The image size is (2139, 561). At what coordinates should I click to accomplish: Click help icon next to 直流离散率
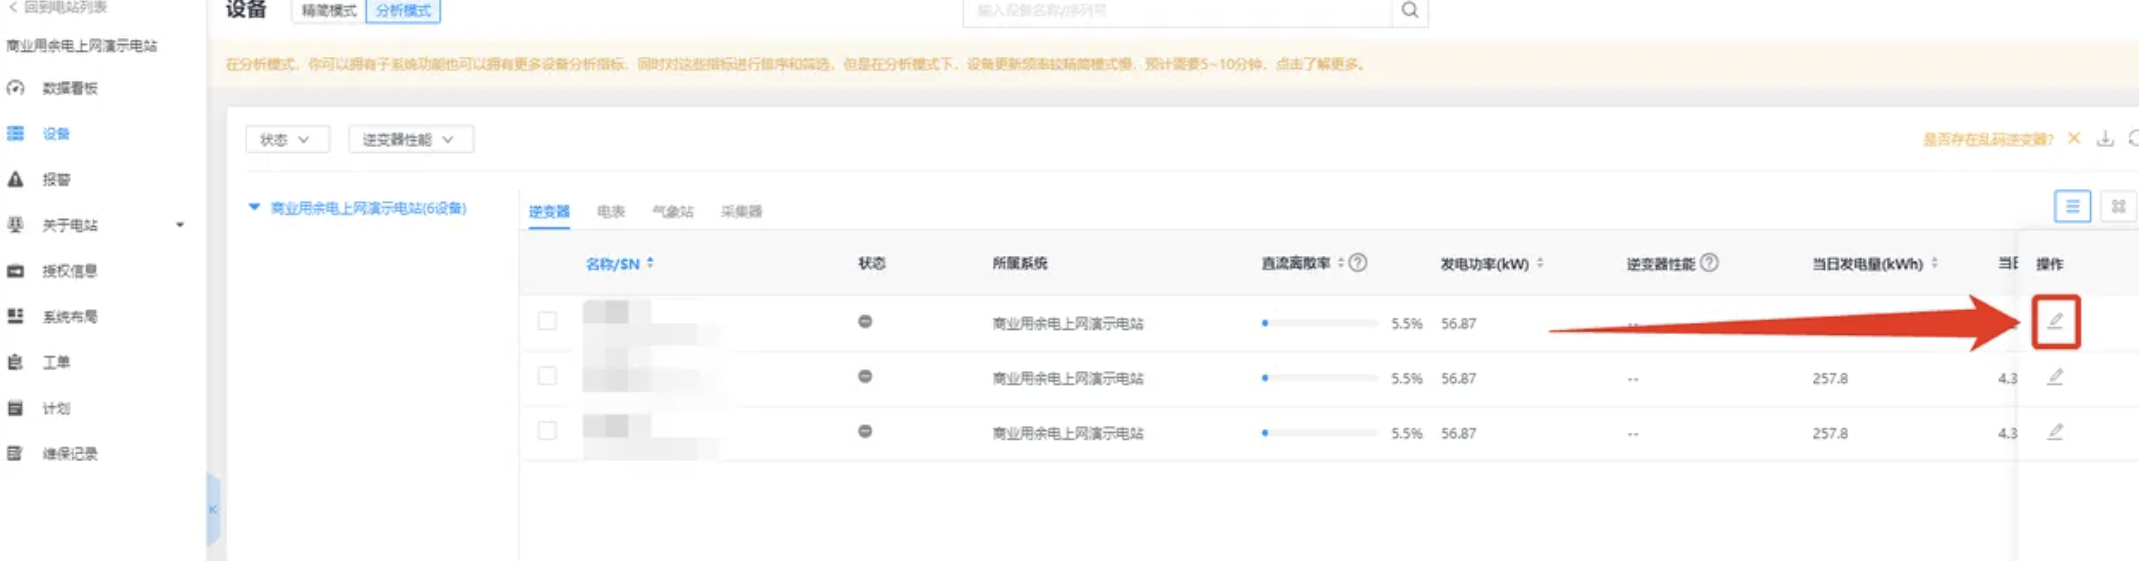(x=1357, y=263)
